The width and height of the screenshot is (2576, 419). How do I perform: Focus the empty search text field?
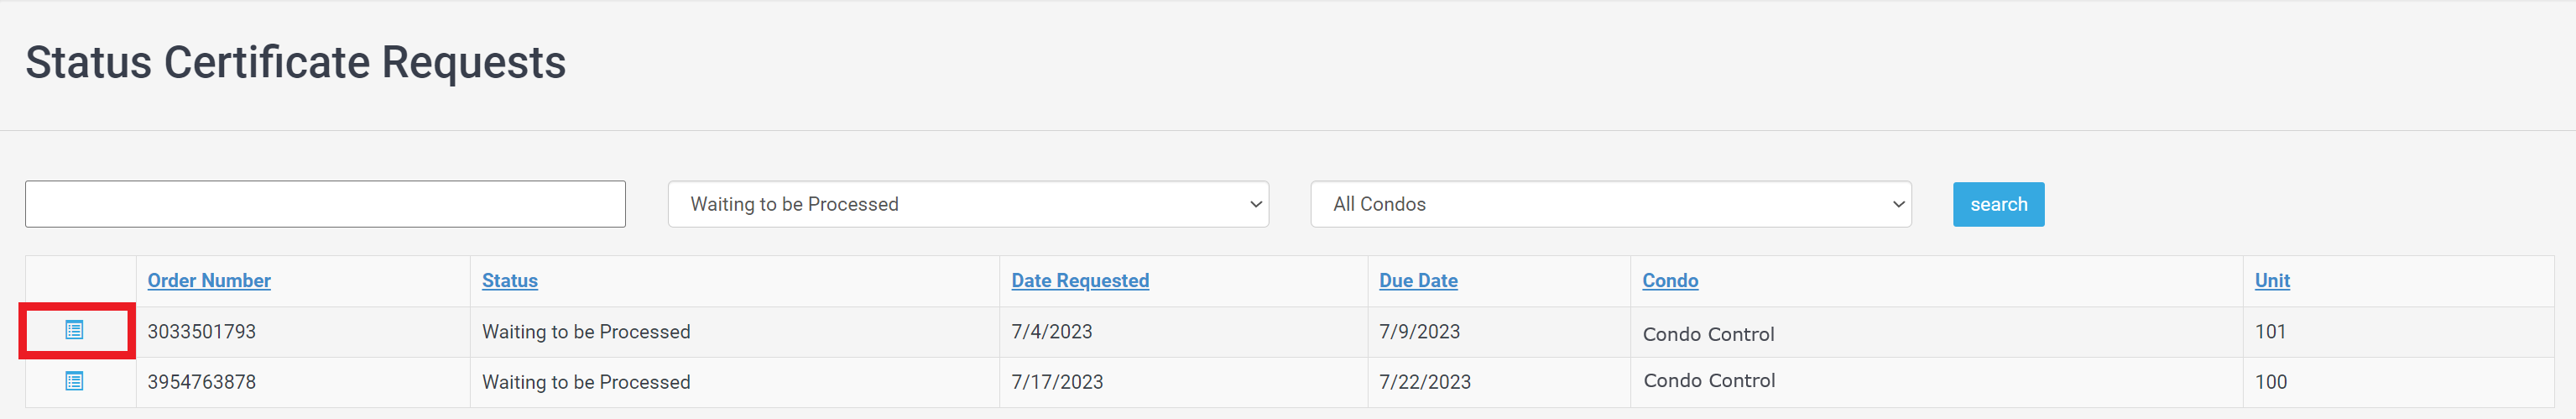click(x=325, y=204)
